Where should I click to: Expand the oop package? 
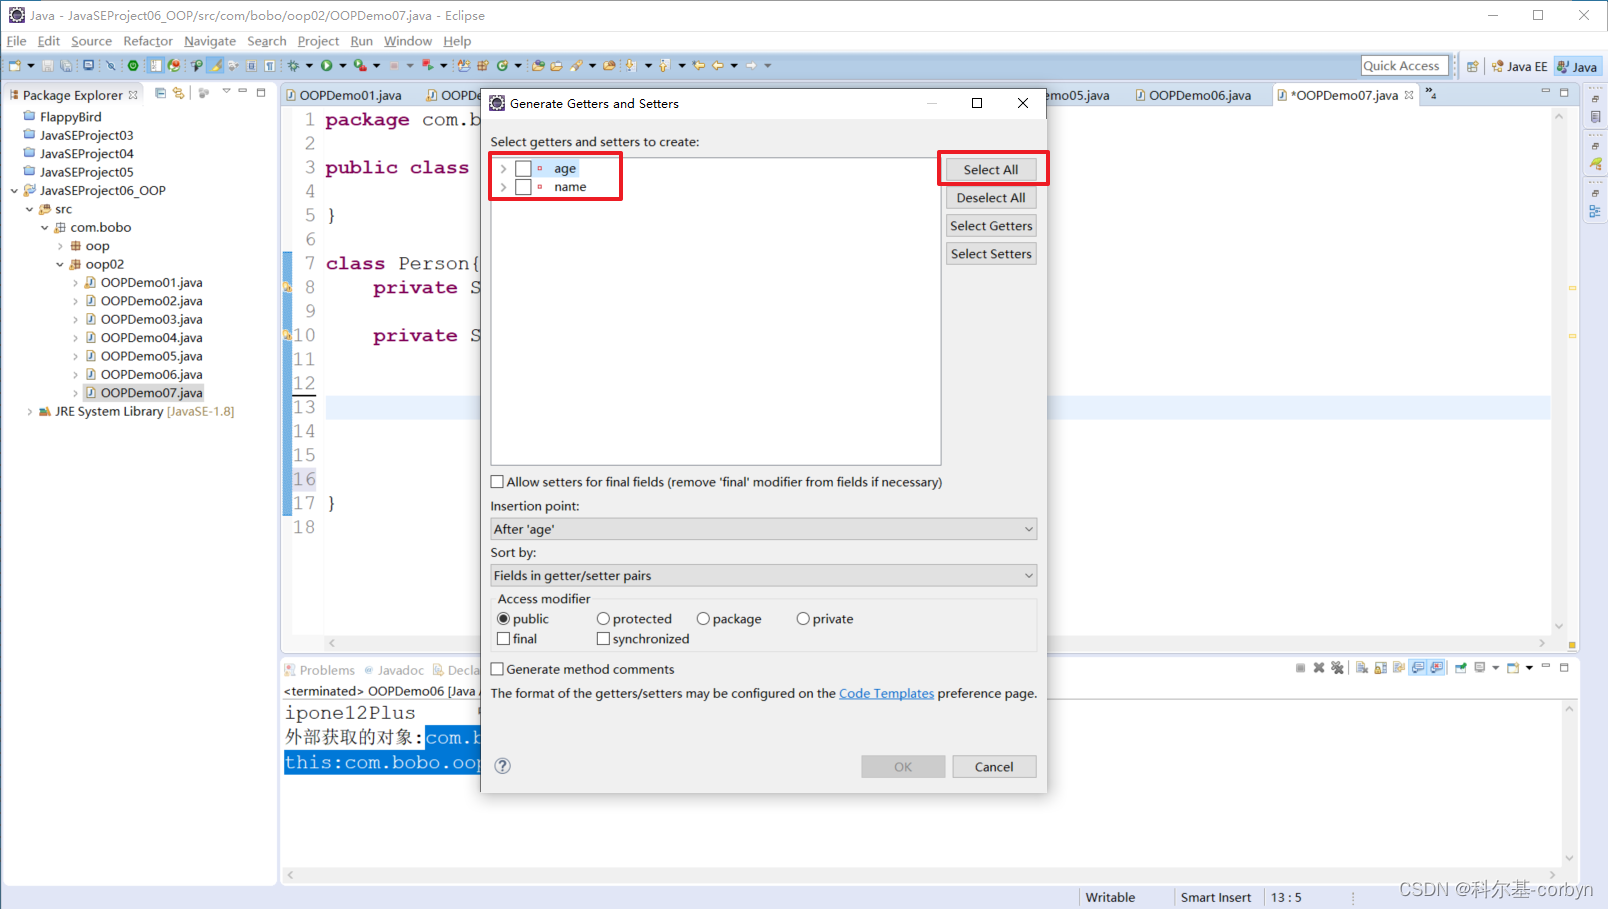(x=60, y=246)
